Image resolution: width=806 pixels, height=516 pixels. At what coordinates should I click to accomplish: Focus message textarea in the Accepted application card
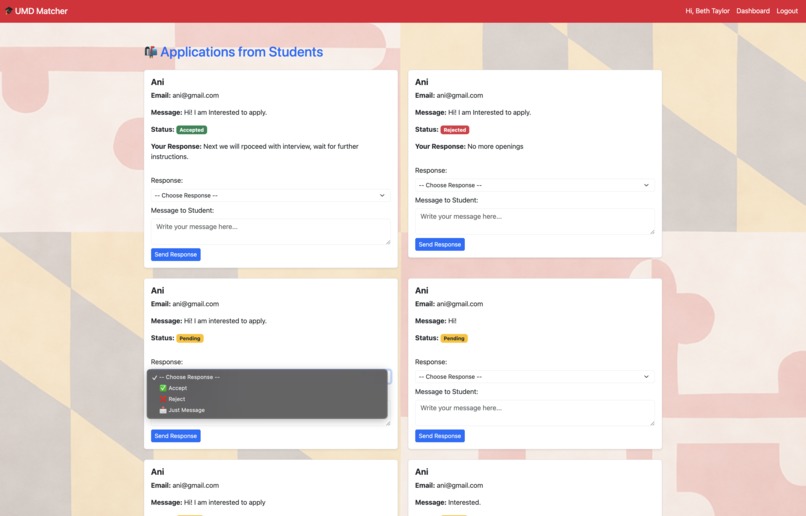tap(270, 232)
